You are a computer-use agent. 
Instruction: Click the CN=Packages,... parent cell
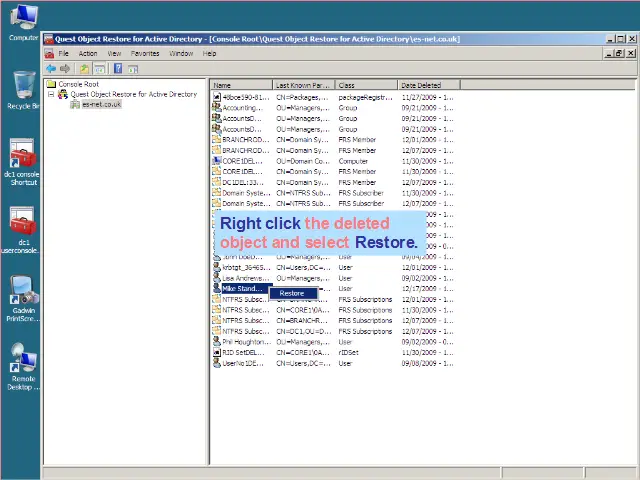302,97
